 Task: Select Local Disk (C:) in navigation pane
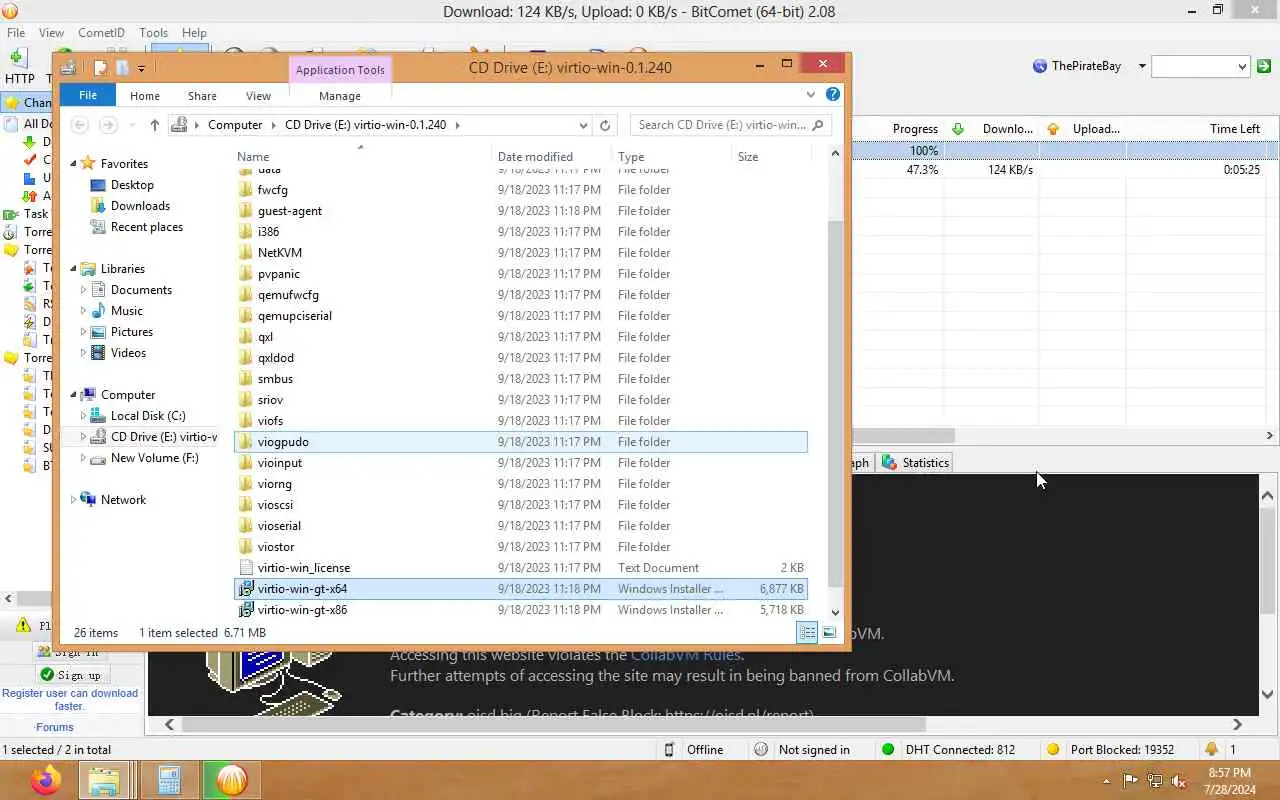coord(148,416)
